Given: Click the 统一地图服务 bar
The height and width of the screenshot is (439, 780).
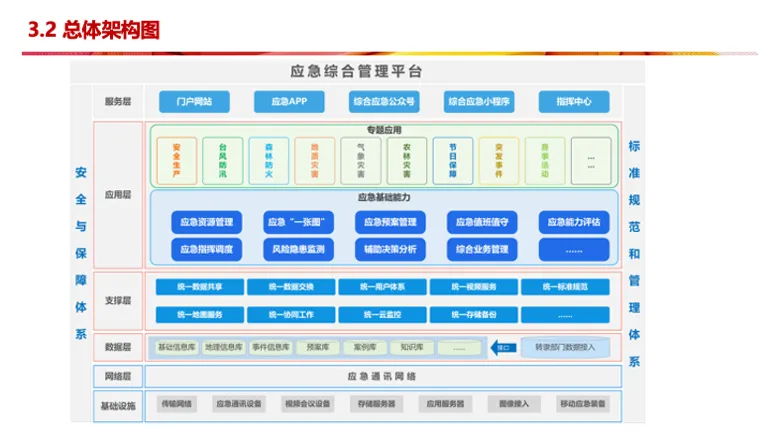Looking at the screenshot, I should [200, 315].
